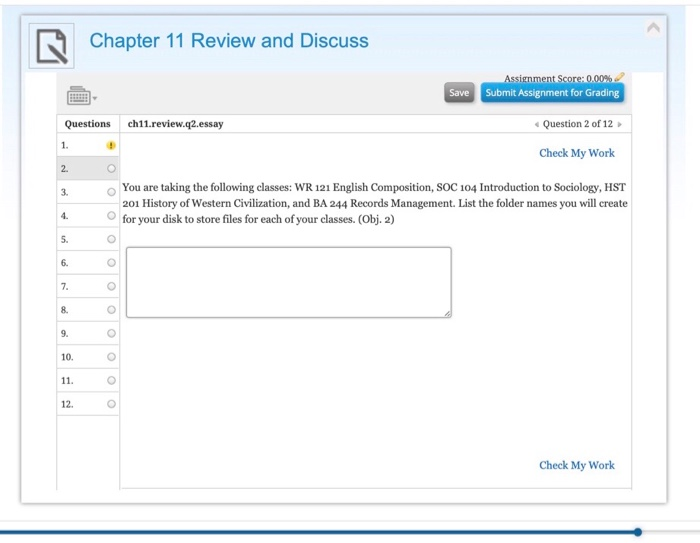
Task: Open question 10 in the list
Action: pyautogui.click(x=88, y=357)
